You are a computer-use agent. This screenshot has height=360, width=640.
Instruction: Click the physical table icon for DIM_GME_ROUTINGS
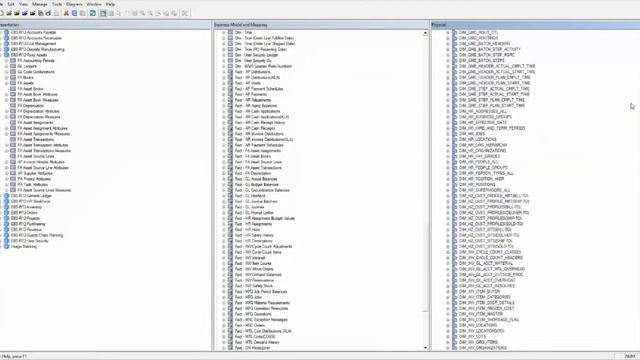pyautogui.click(x=455, y=38)
